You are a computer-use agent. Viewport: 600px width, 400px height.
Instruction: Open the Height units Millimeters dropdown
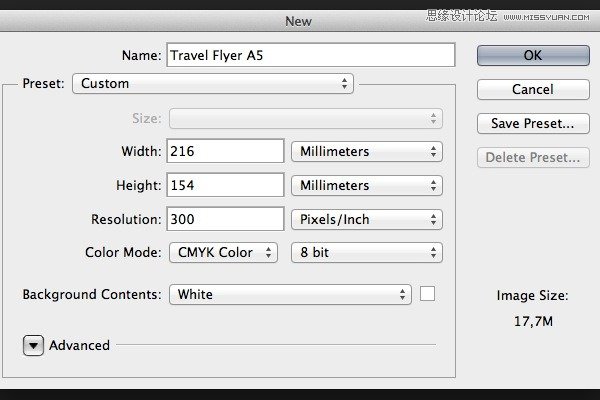point(366,185)
